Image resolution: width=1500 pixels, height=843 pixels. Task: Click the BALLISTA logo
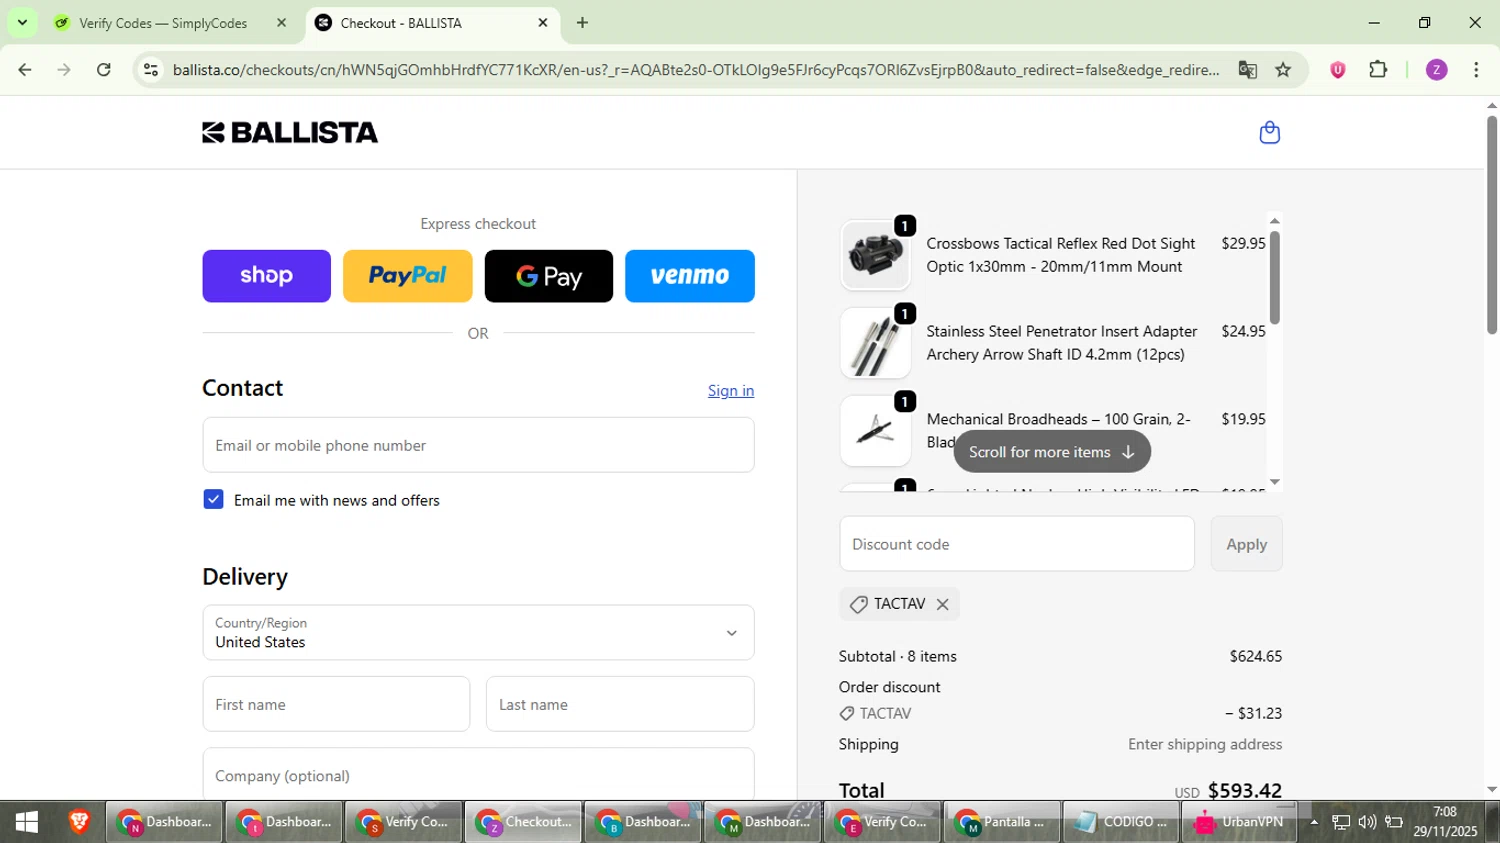pyautogui.click(x=290, y=133)
